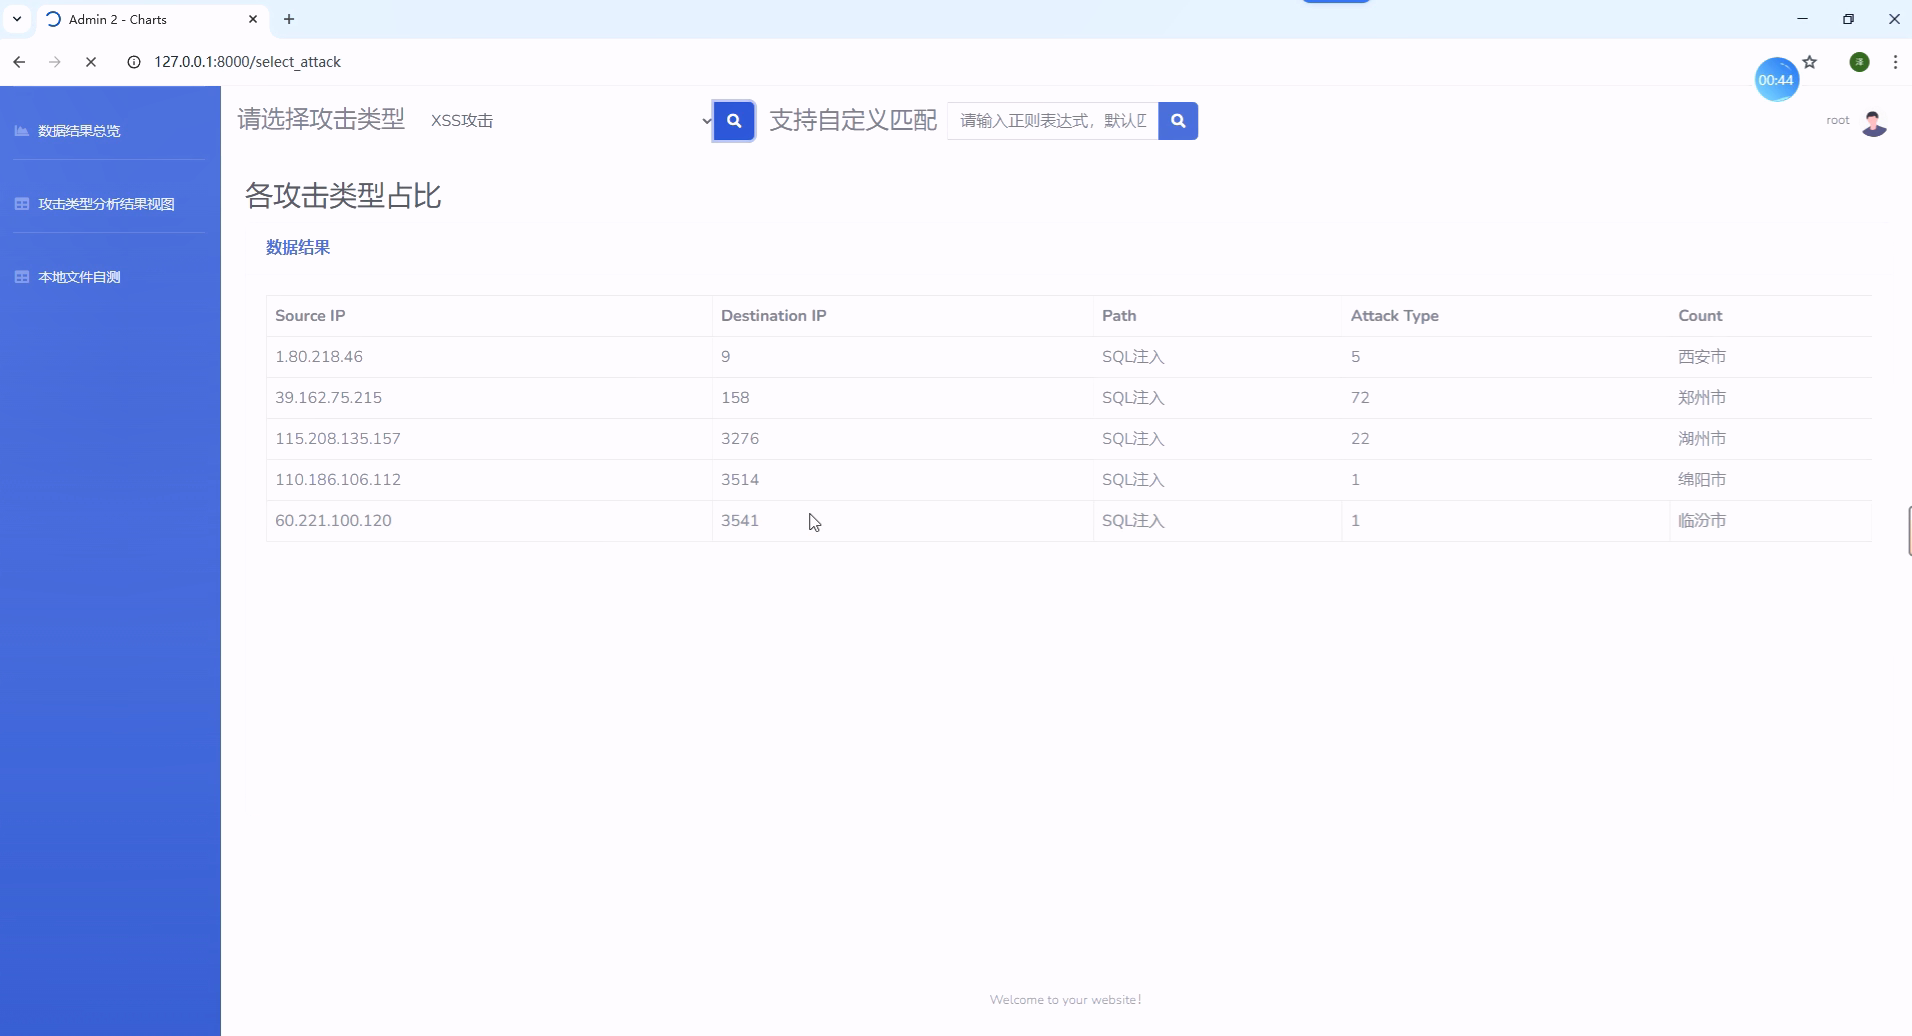Viewport: 1912px width, 1036px height.
Task: Select source IP 110.186.106.112
Action: [x=338, y=480]
